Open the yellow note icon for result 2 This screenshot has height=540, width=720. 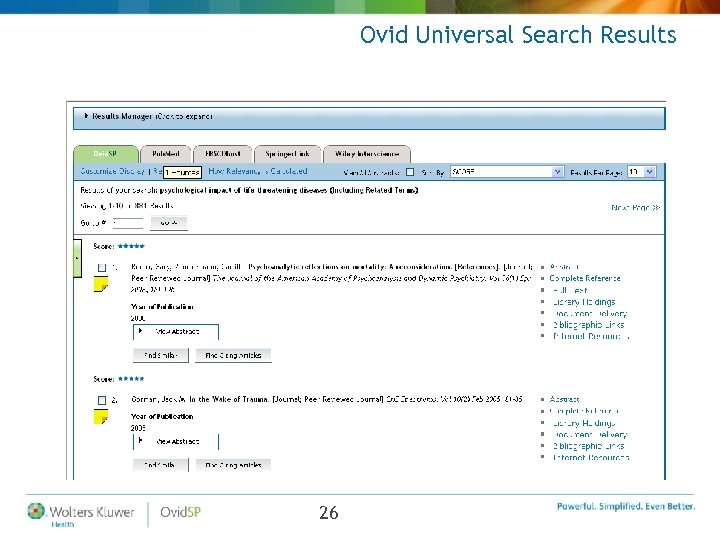(101, 417)
